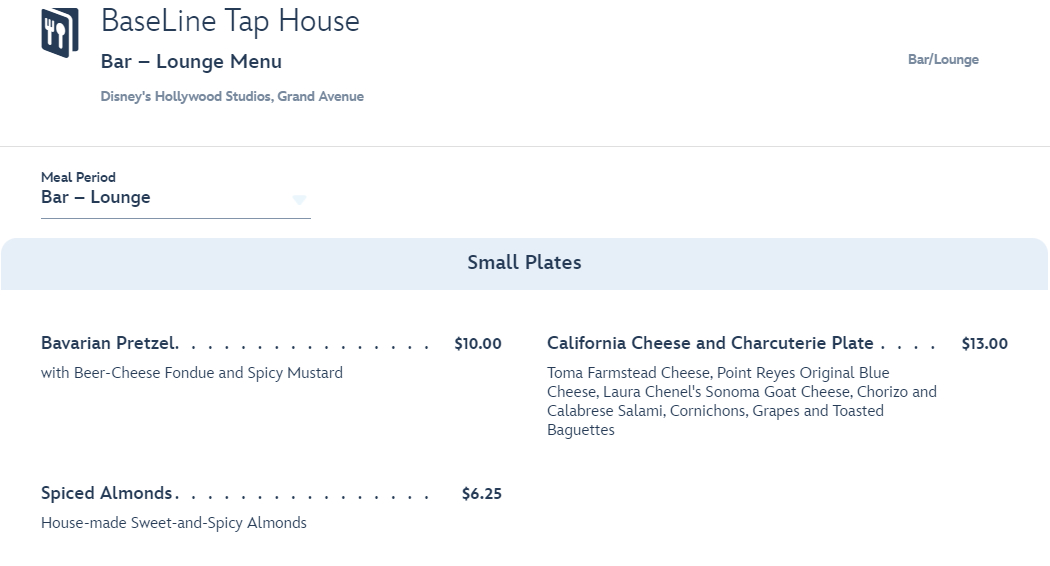1050x566 pixels.
Task: Click the Bar/Lounge label at top right
Action: pos(943,60)
